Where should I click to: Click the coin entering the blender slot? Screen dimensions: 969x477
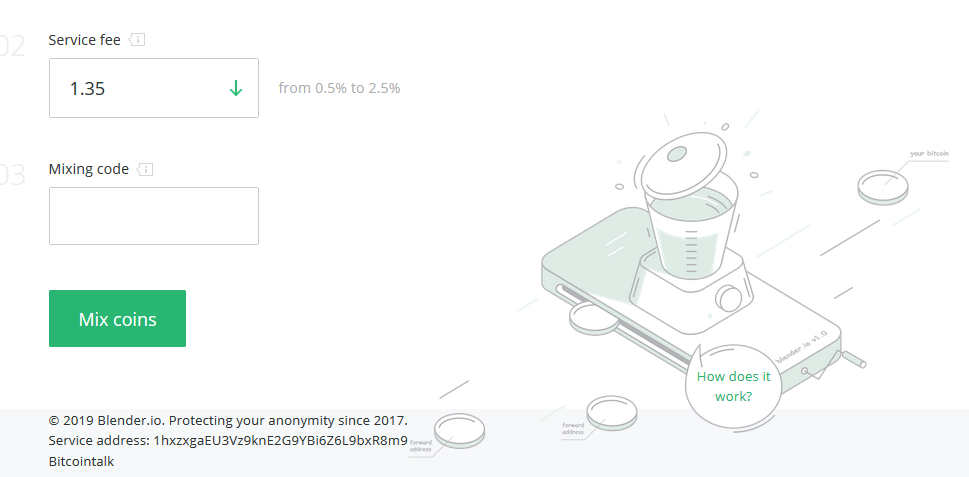(592, 318)
